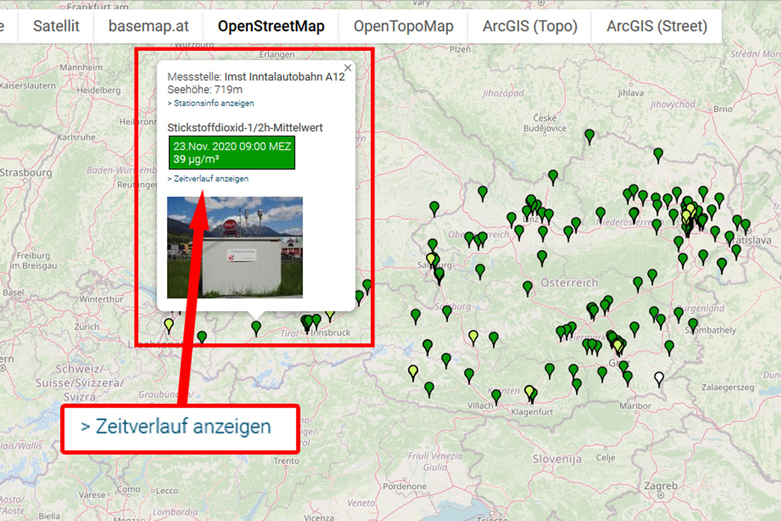Image resolution: width=781 pixels, height=521 pixels.
Task: Select the basemap.at layer tab
Action: pyautogui.click(x=148, y=26)
